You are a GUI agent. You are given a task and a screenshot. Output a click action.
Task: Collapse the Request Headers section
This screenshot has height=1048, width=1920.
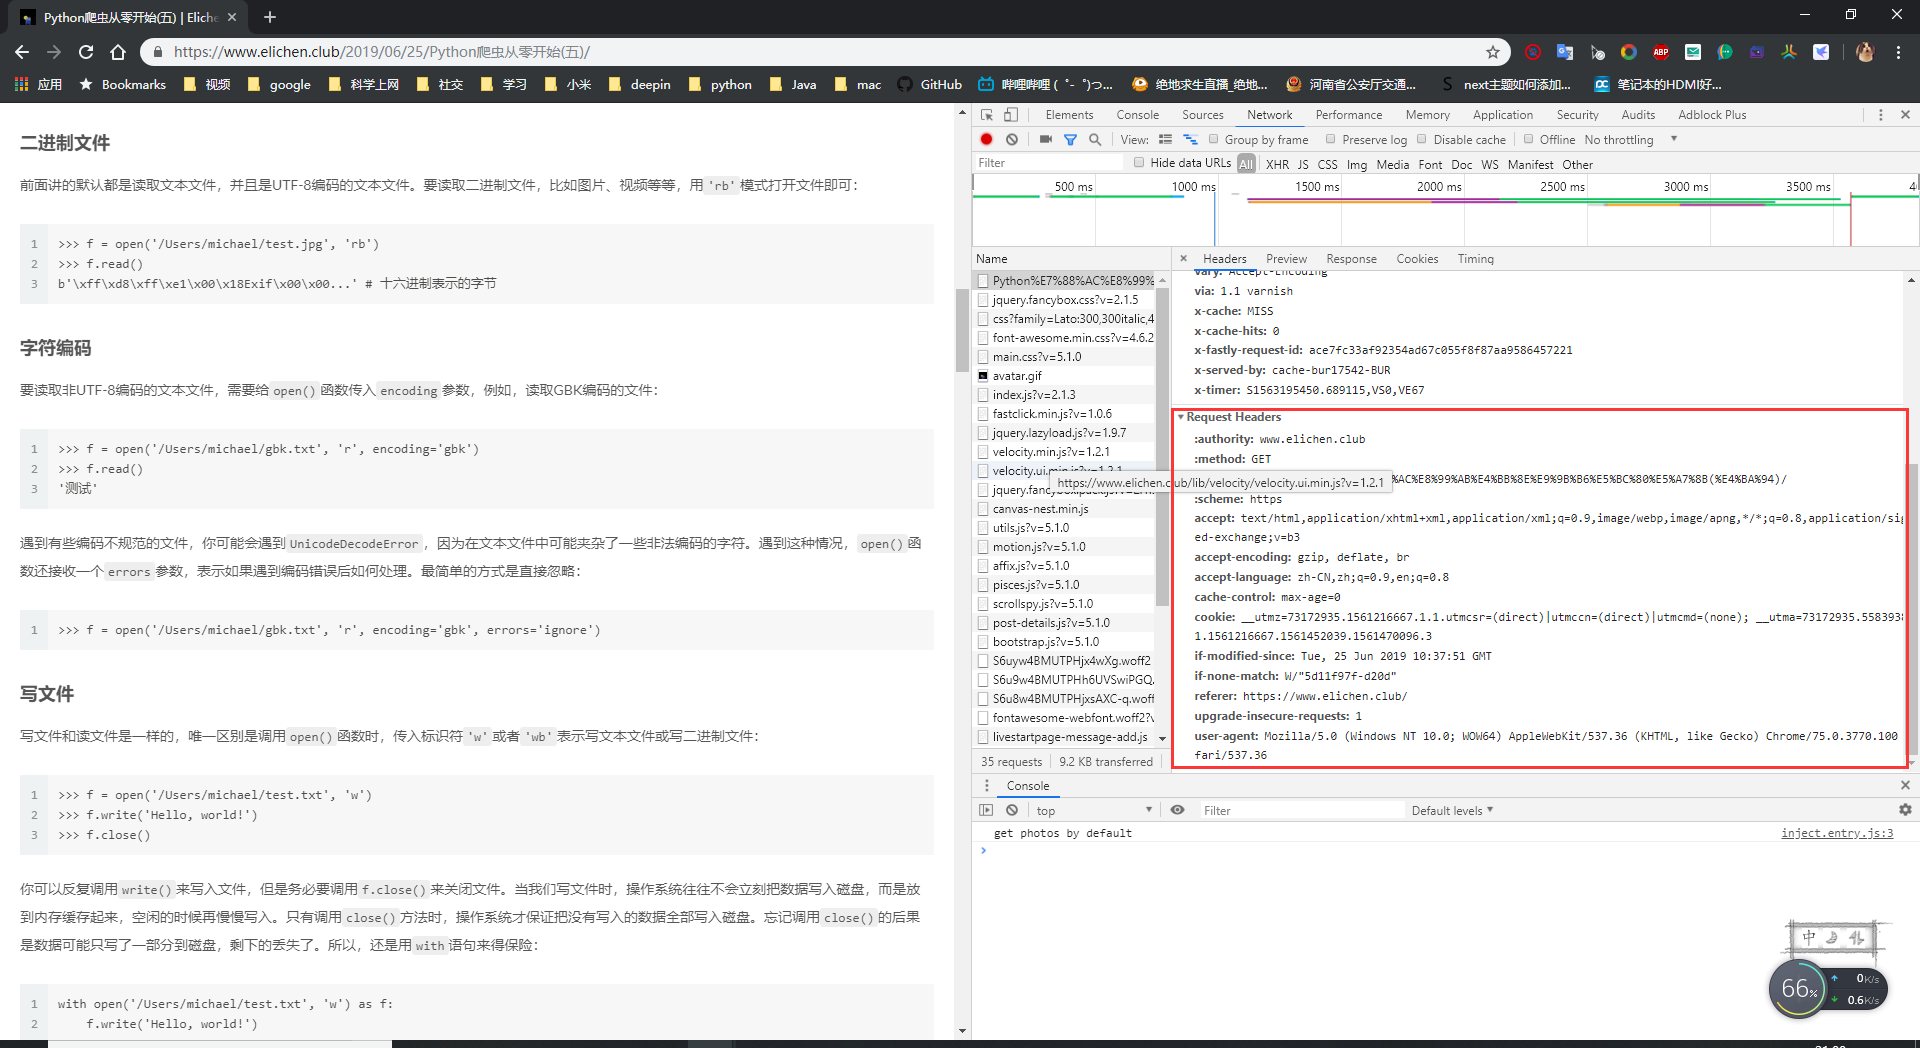(1181, 417)
